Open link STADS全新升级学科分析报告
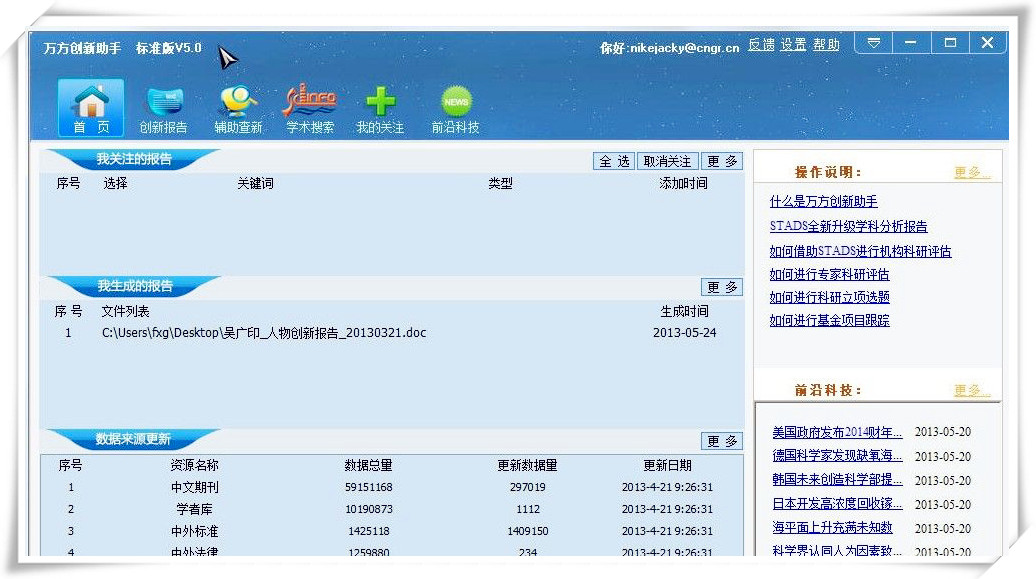The width and height of the screenshot is (1036, 579). point(848,227)
